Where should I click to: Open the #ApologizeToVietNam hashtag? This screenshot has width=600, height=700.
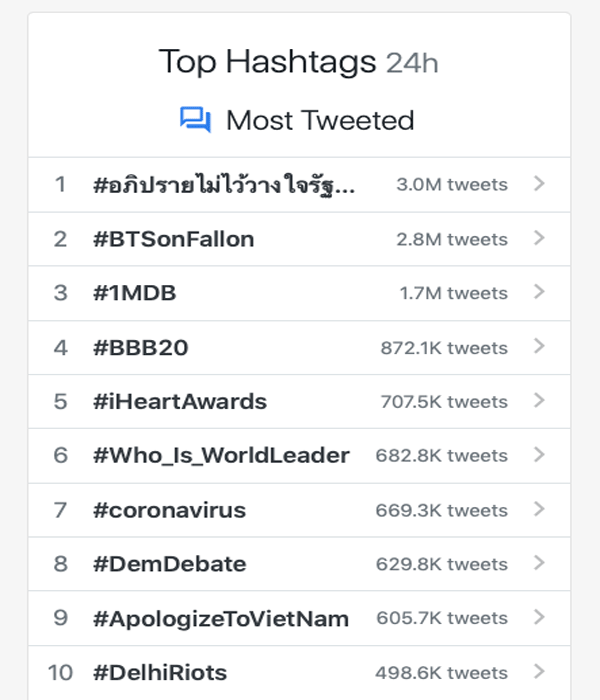click(221, 618)
